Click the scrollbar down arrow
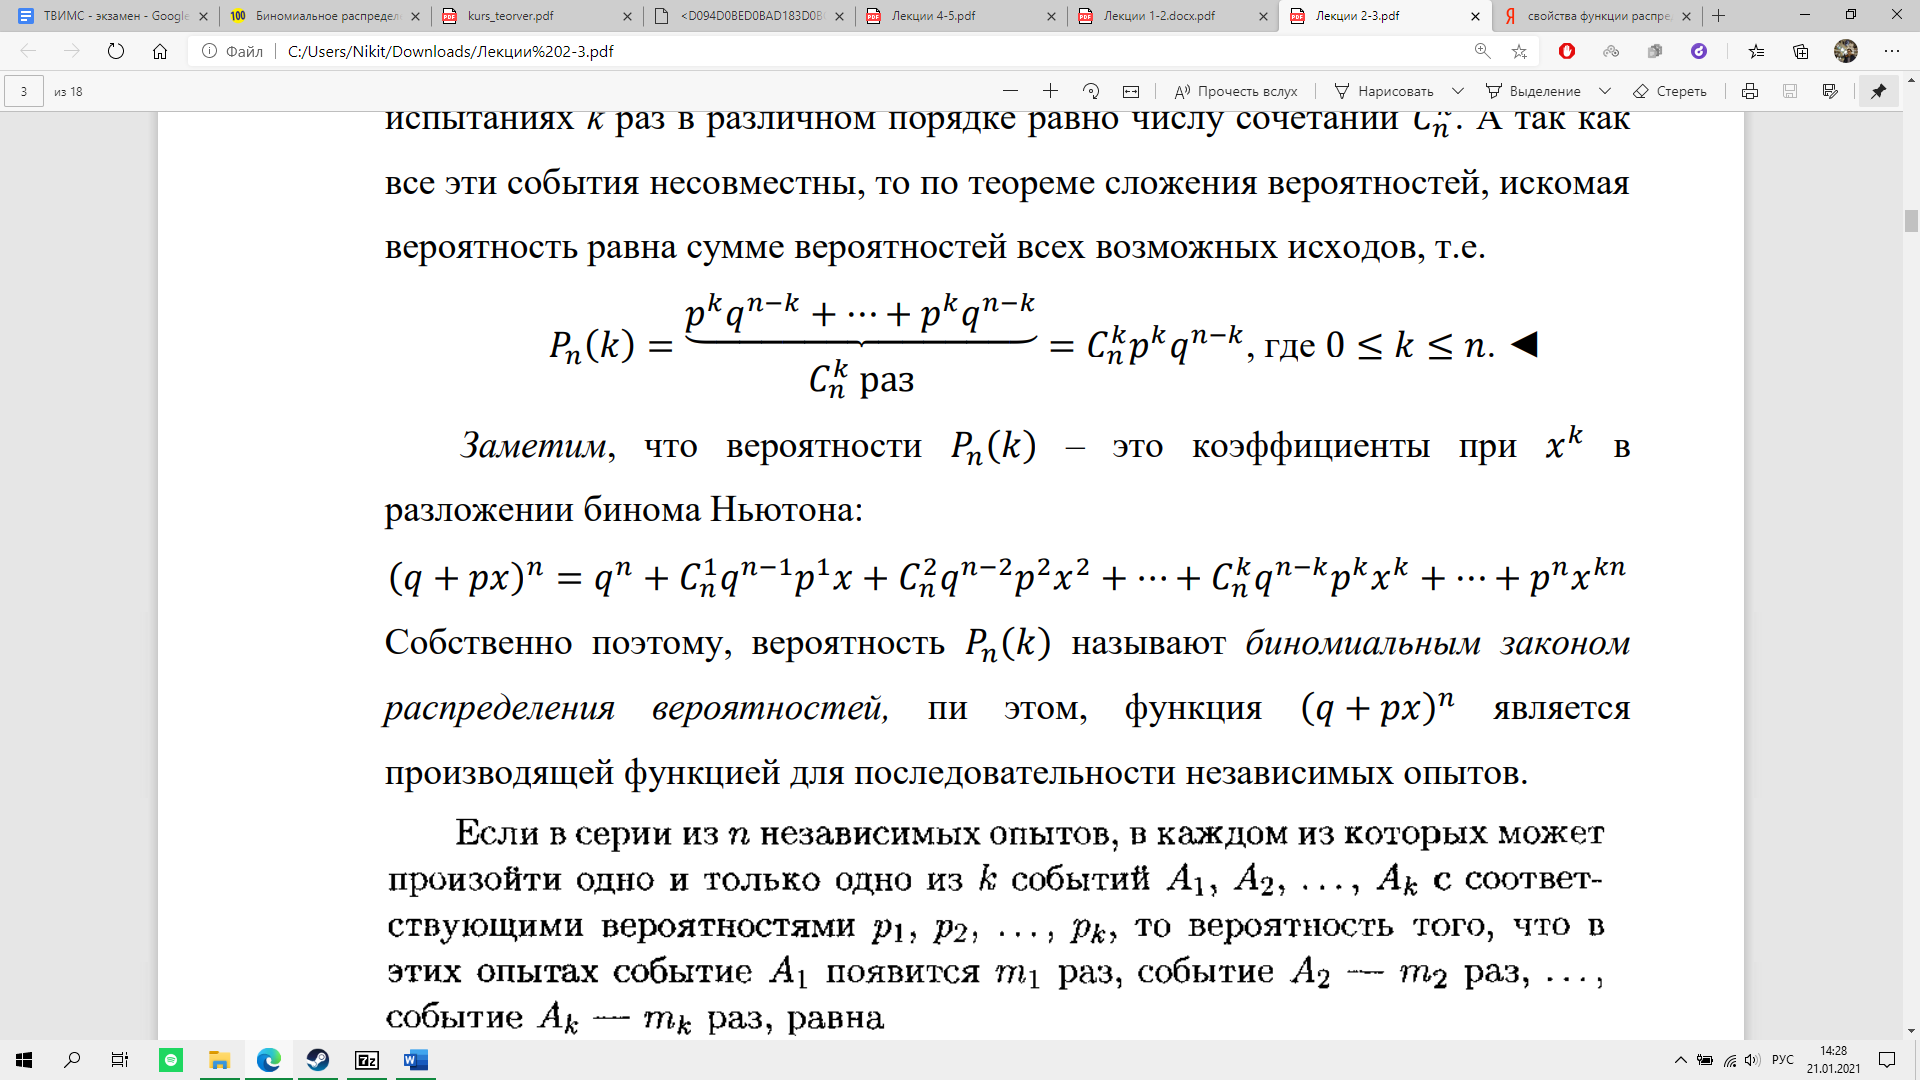The image size is (1920, 1080). click(1911, 1031)
